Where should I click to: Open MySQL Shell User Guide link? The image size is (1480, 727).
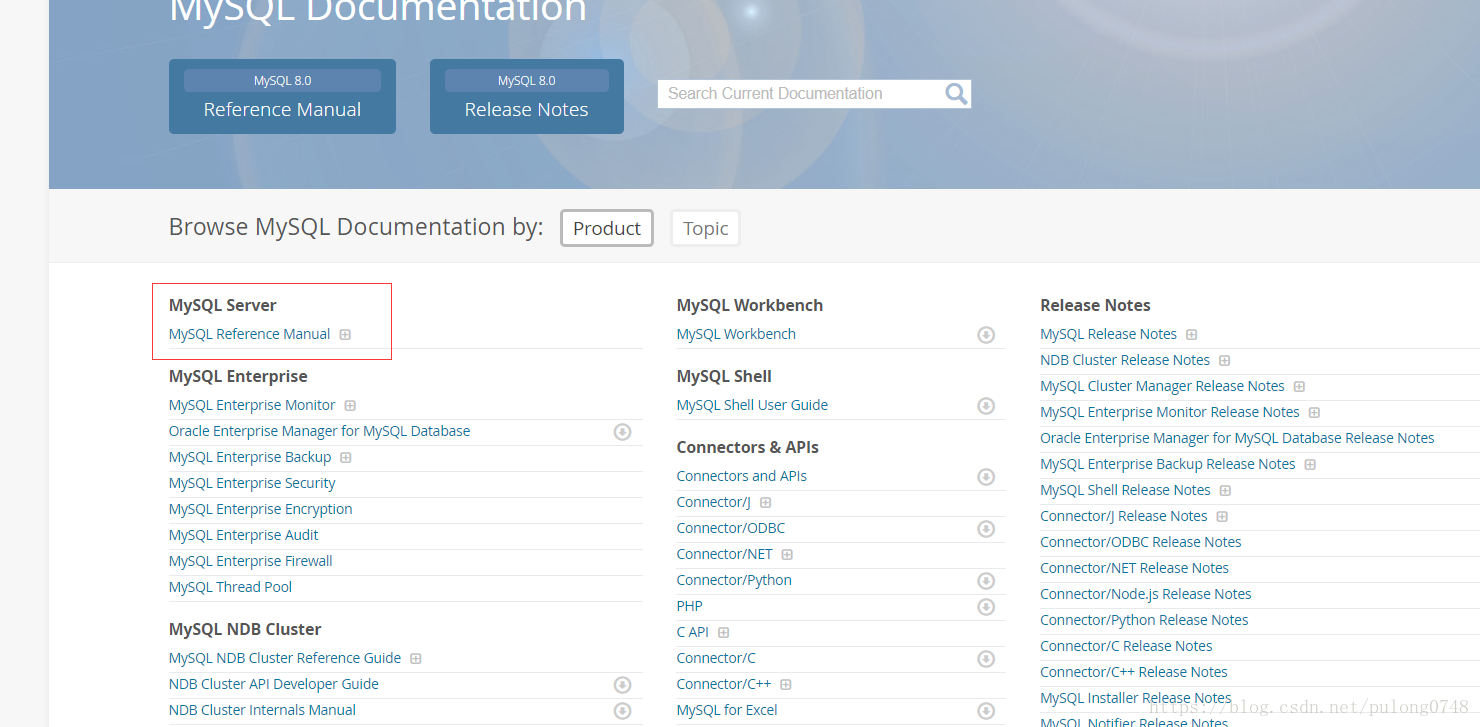click(752, 405)
